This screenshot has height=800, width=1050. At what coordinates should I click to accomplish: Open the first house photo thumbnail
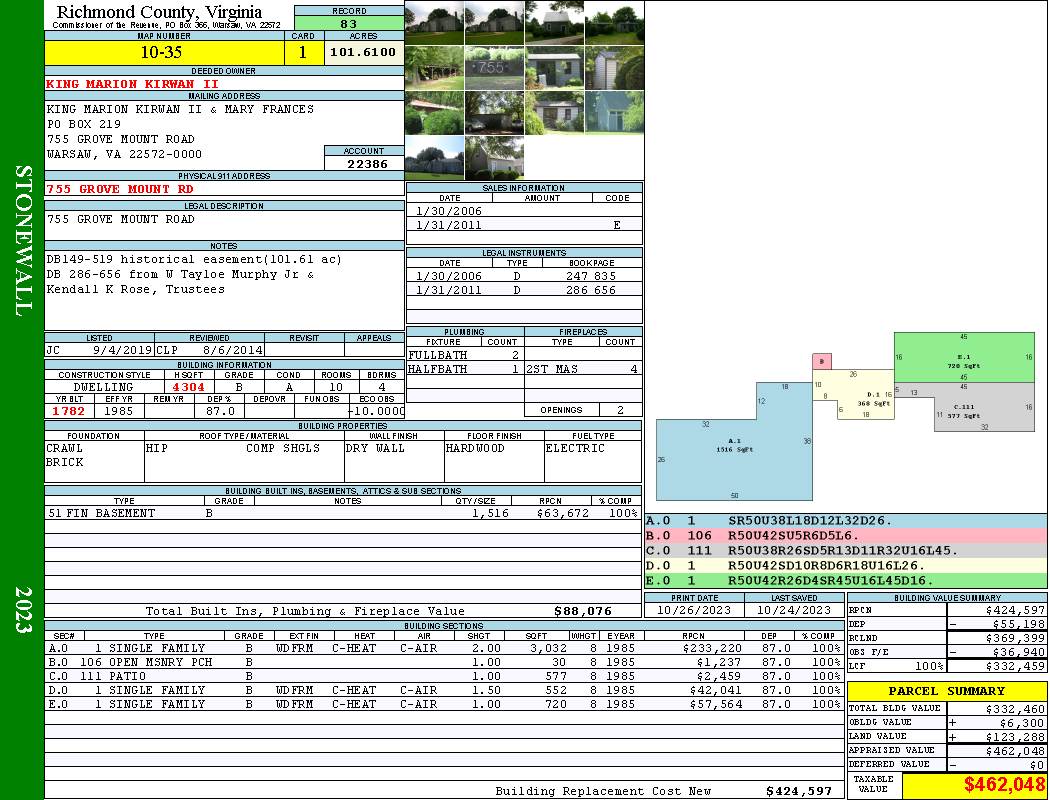434,22
